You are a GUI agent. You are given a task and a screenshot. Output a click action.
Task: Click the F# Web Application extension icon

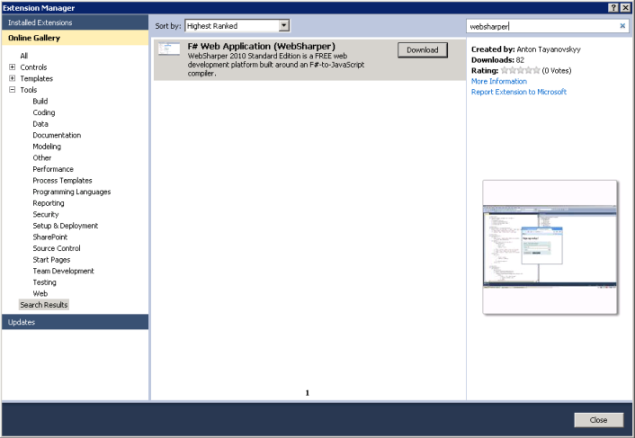coord(169,49)
